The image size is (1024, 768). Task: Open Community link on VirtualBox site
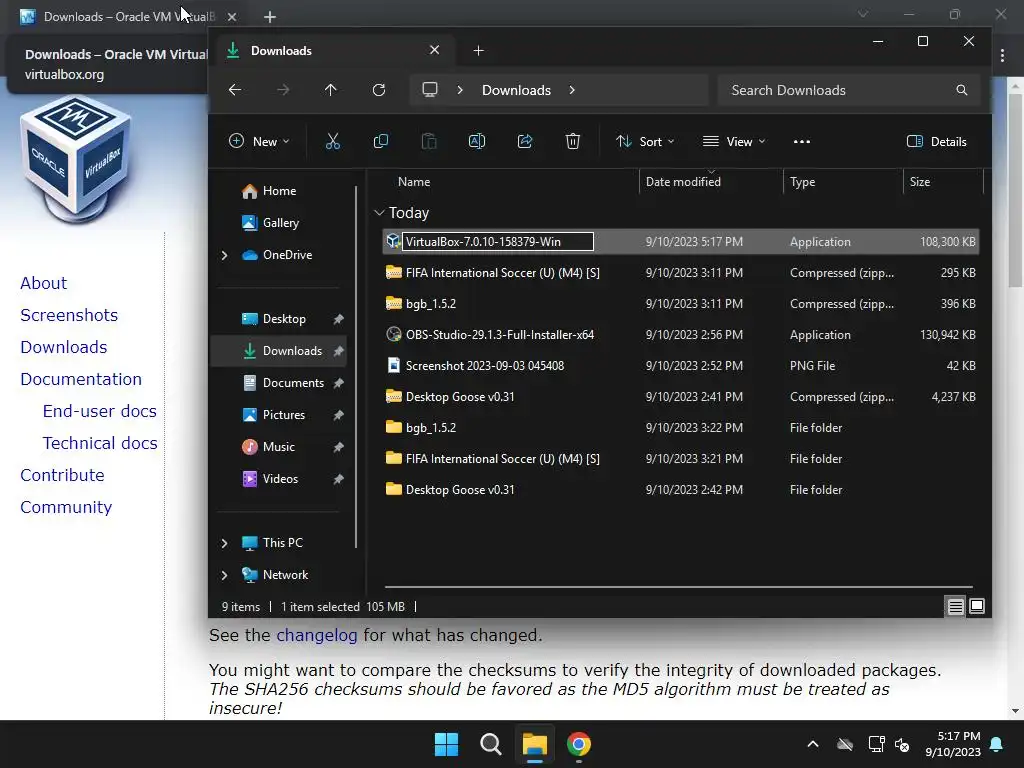click(66, 507)
